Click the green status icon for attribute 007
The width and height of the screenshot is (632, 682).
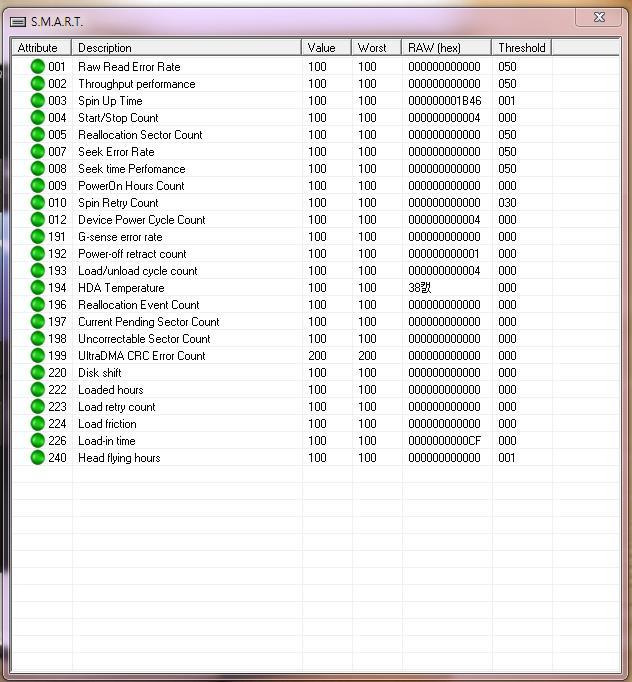click(x=38, y=151)
